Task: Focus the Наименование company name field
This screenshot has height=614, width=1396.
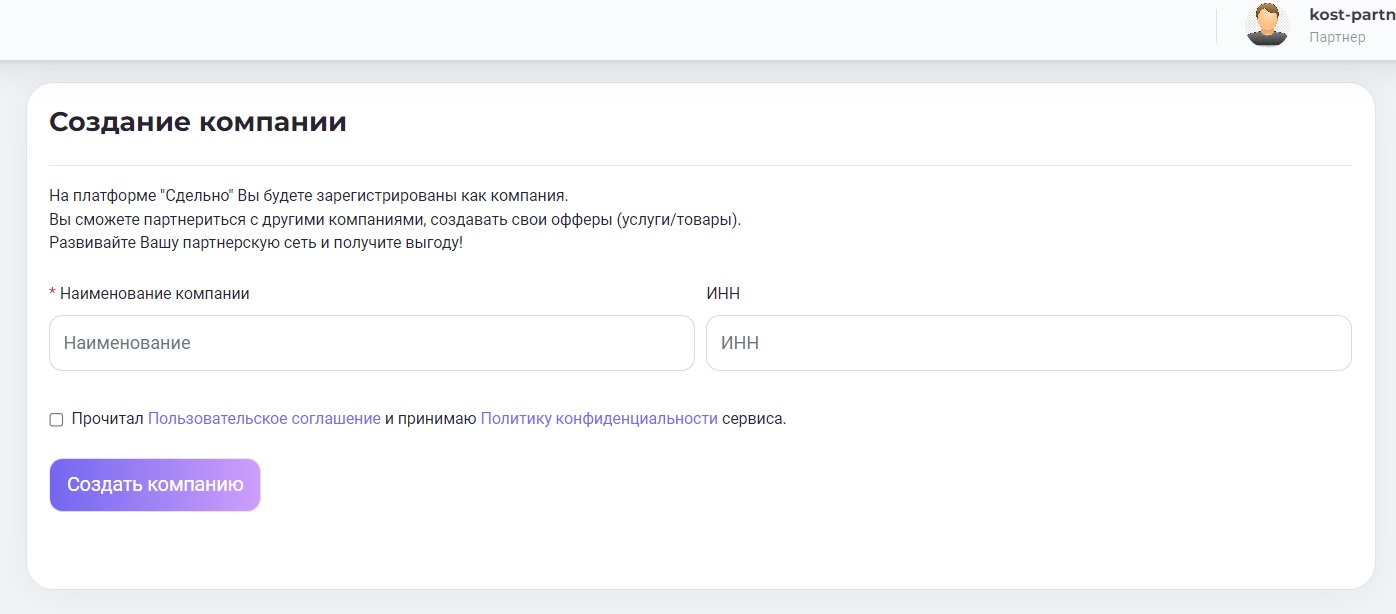Action: (371, 343)
